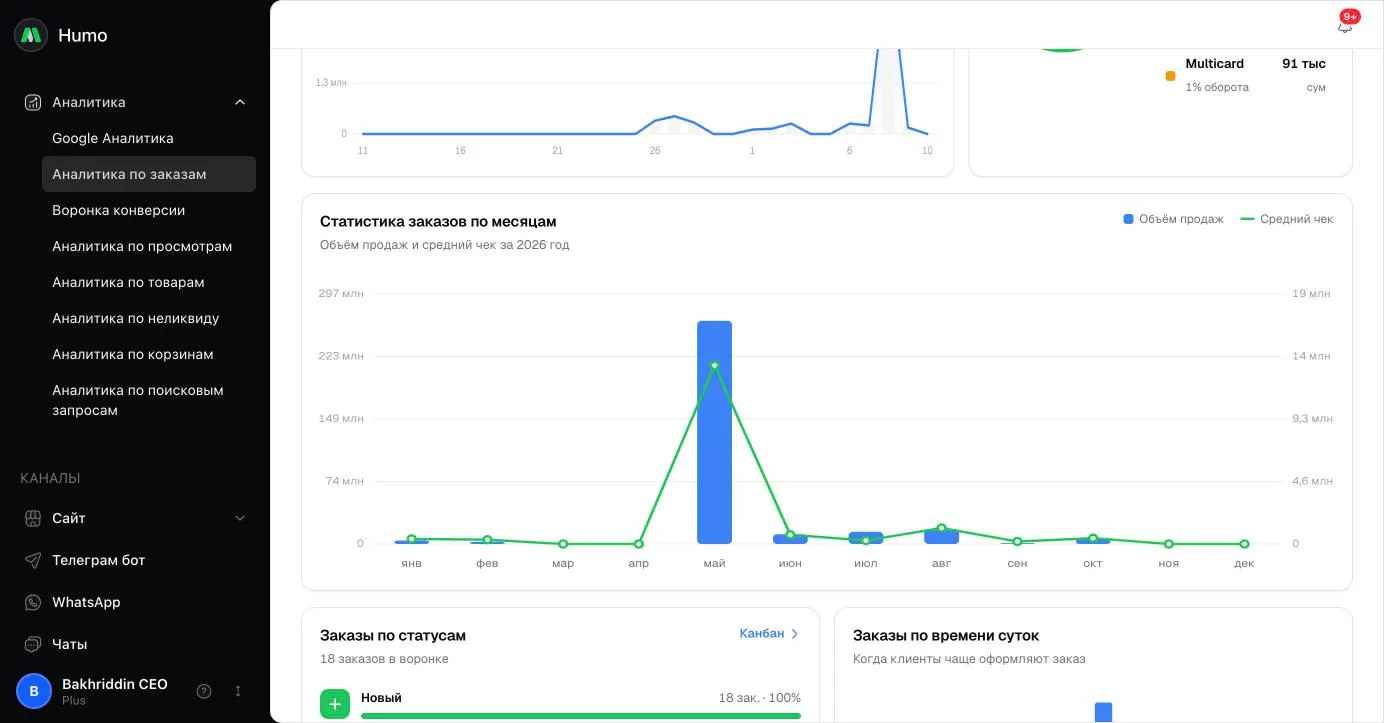This screenshot has width=1384, height=723.
Task: Click the 91 тыс Multicard value
Action: (x=1304, y=63)
